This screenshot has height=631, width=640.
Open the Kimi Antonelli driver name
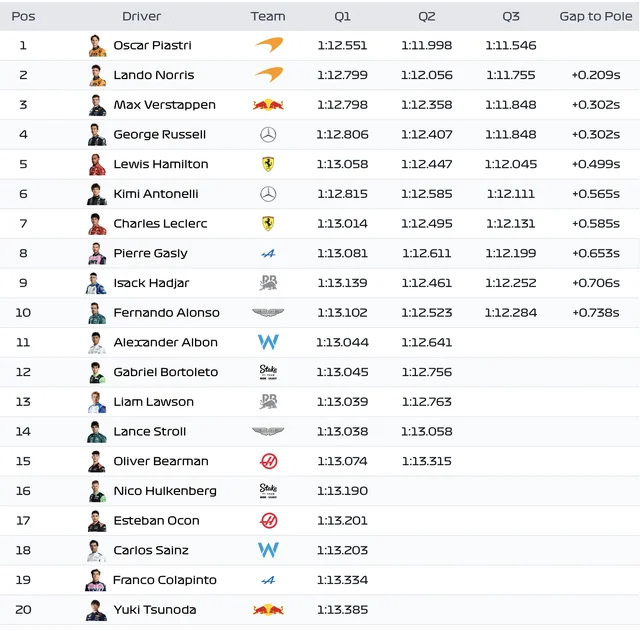[156, 194]
